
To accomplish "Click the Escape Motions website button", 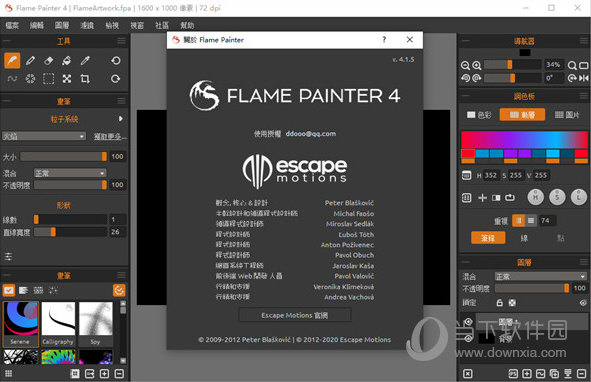I will tap(295, 315).
